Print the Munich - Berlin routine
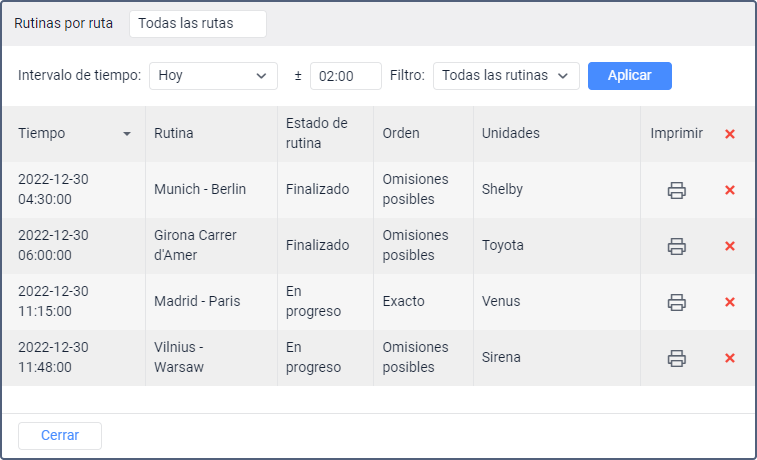Image resolution: width=757 pixels, height=460 pixels. pyautogui.click(x=677, y=190)
